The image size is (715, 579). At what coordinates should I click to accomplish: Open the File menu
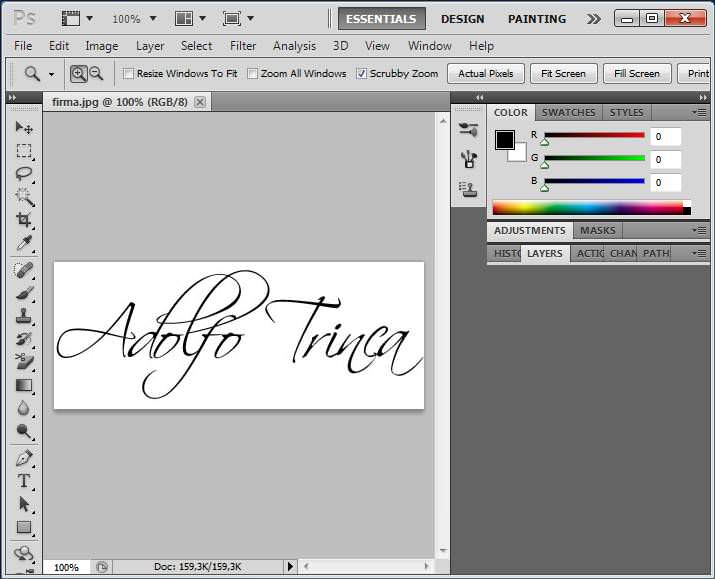(x=23, y=46)
